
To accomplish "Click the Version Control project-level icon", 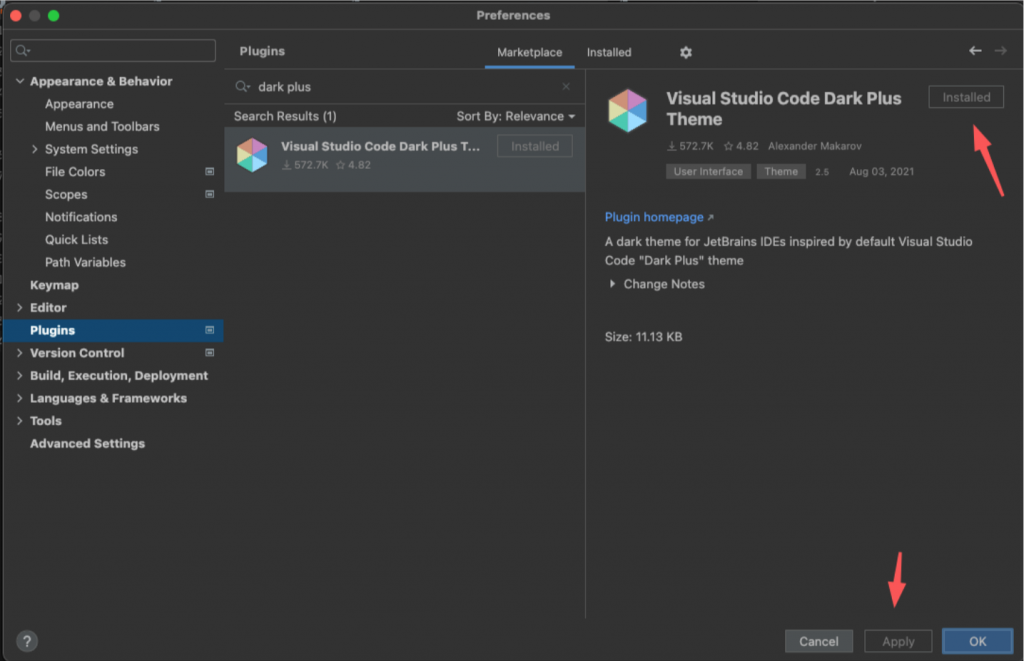I will (210, 353).
